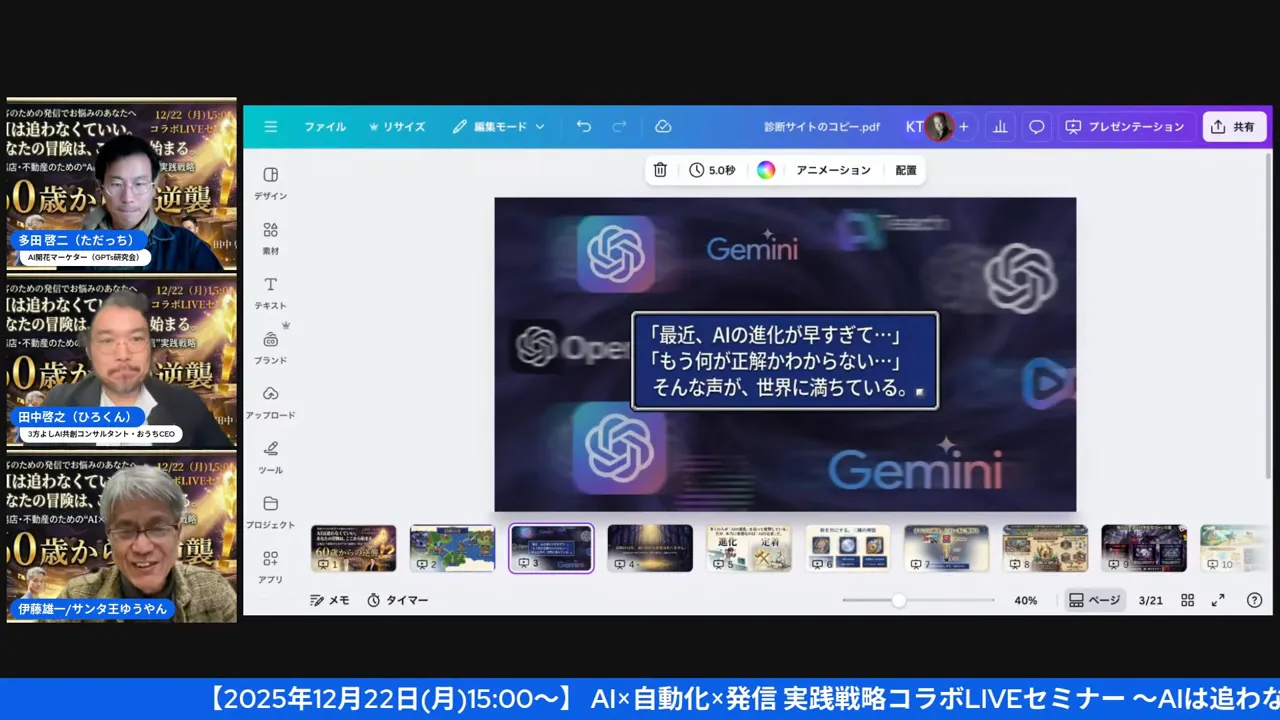This screenshot has width=1280, height=720.
Task: Open the テキスト (Text) panel
Action: click(x=269, y=292)
